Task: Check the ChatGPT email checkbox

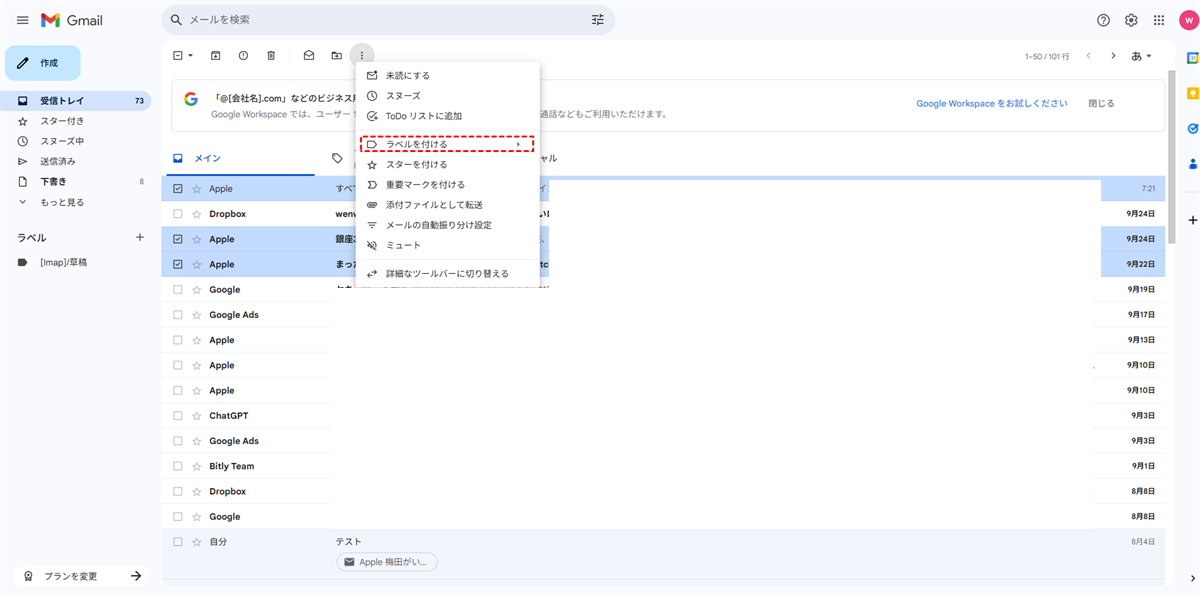Action: point(178,416)
